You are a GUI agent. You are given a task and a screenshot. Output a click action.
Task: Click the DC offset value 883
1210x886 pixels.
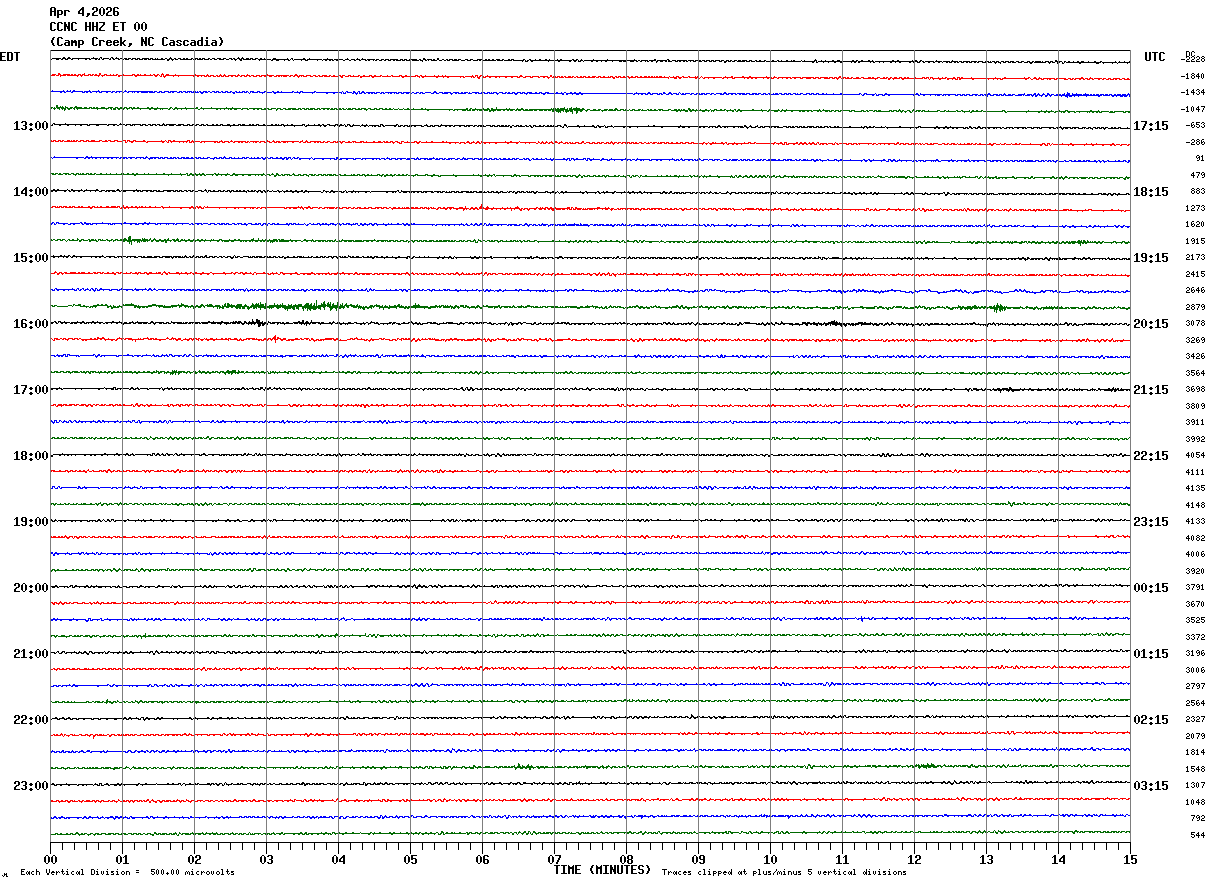(1198, 192)
